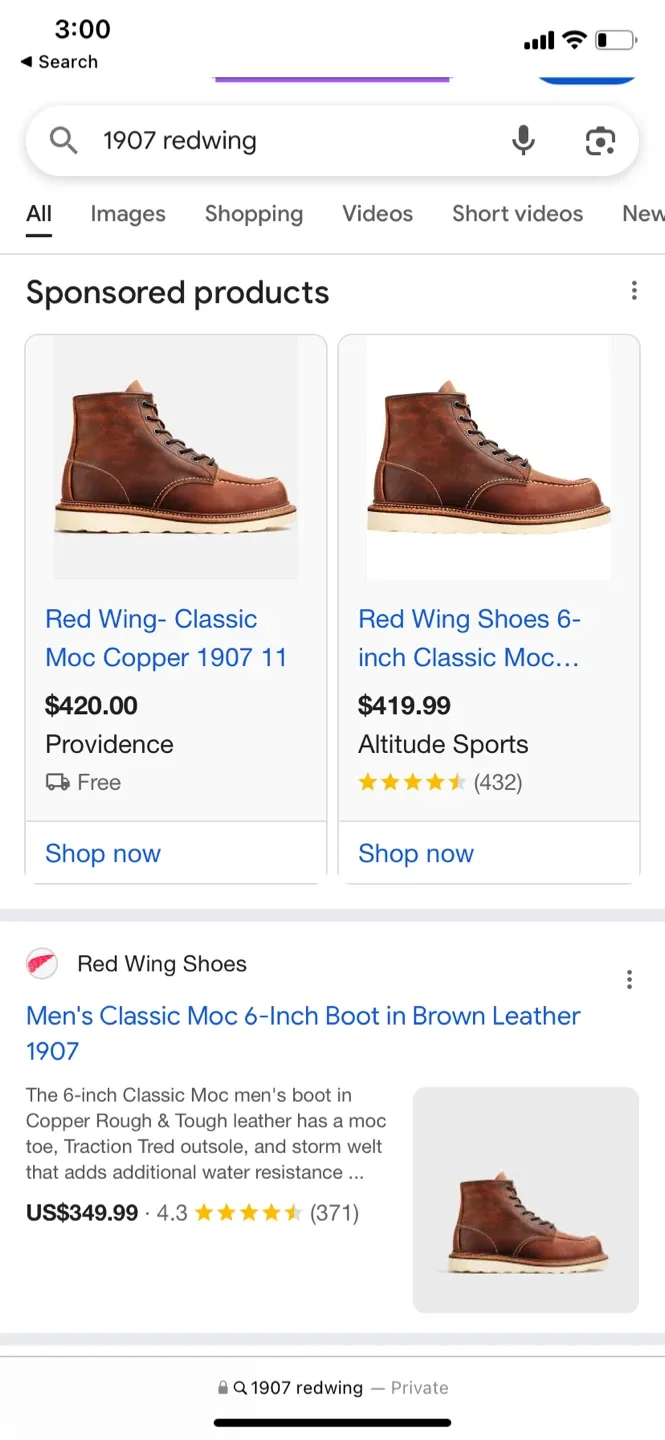Open the Sponsored products three-dot menu
Image resolution: width=665 pixels, height=1440 pixels.
pos(634,290)
